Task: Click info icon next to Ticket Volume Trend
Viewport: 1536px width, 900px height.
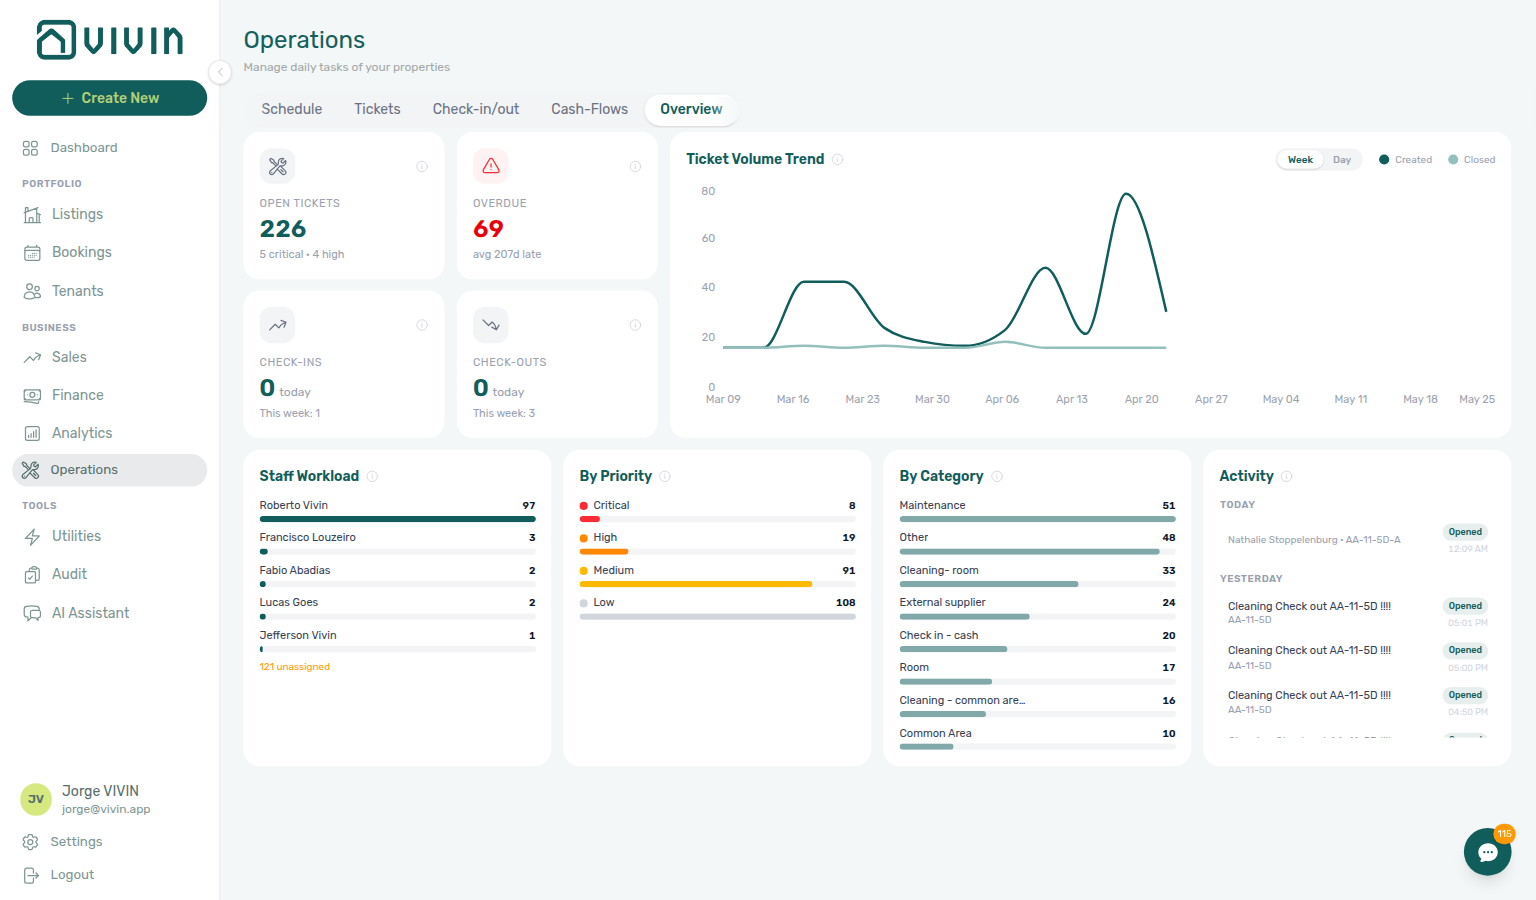Action: tap(838, 159)
